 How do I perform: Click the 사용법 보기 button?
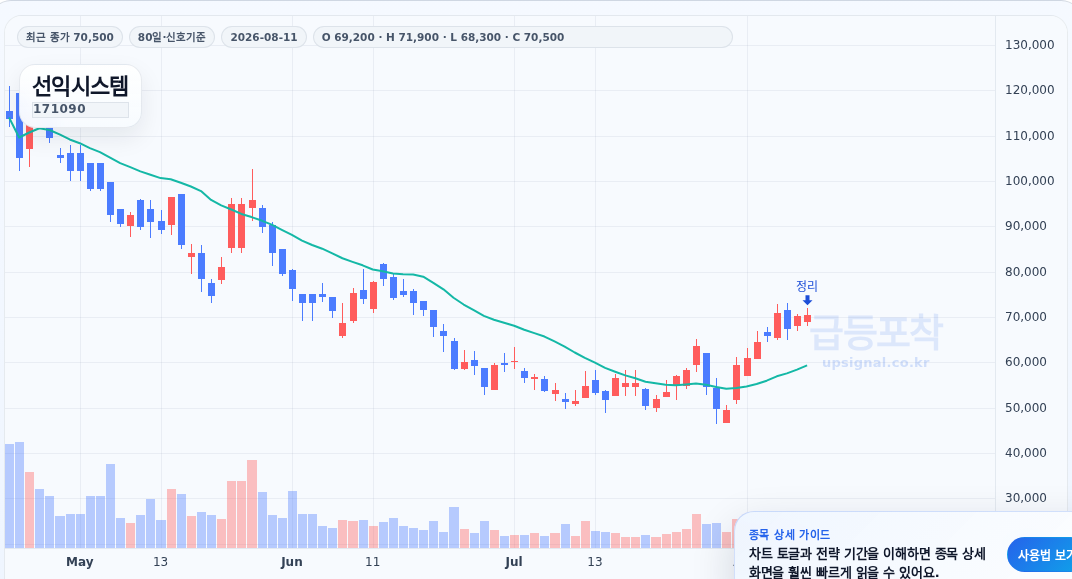point(1041,555)
